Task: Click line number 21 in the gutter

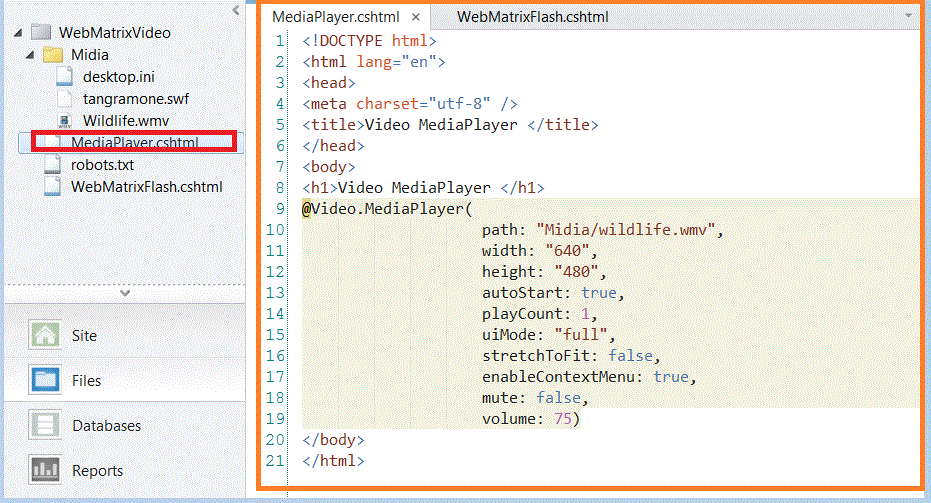Action: (x=275, y=461)
